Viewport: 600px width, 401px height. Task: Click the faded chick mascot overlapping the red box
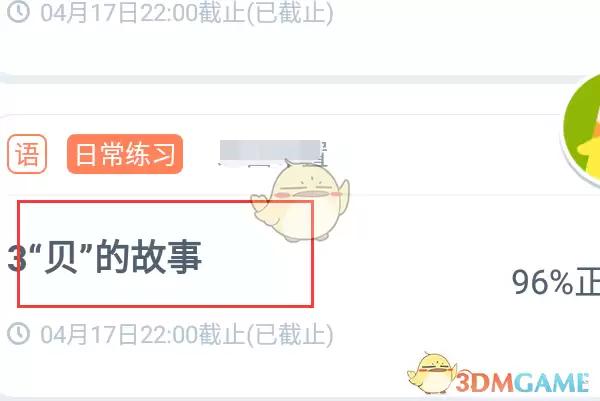click(300, 201)
